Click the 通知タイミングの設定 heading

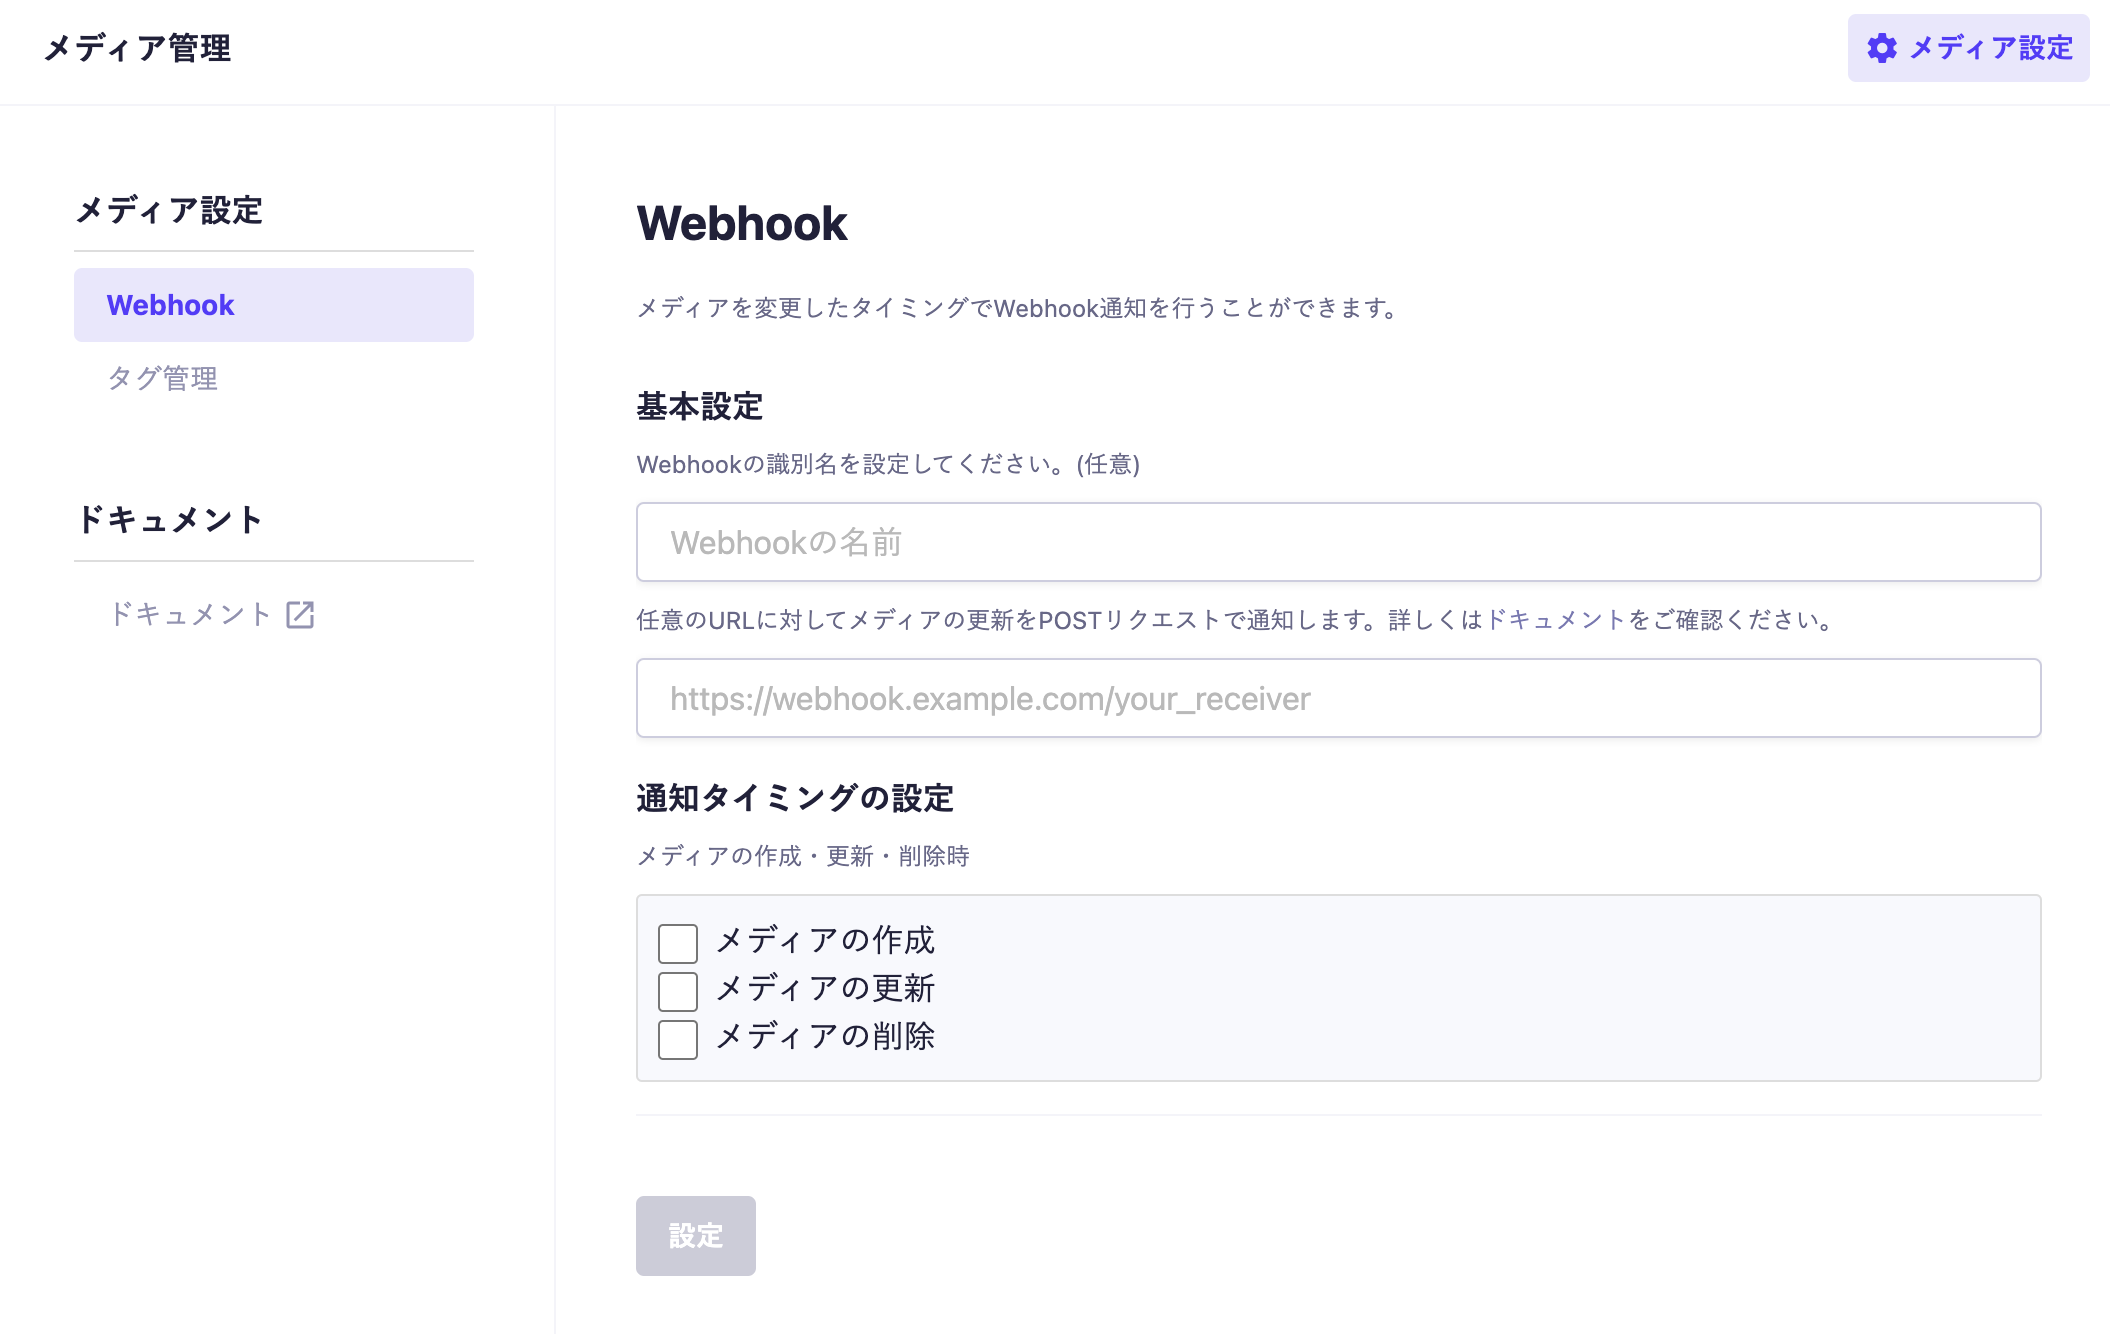(x=795, y=799)
